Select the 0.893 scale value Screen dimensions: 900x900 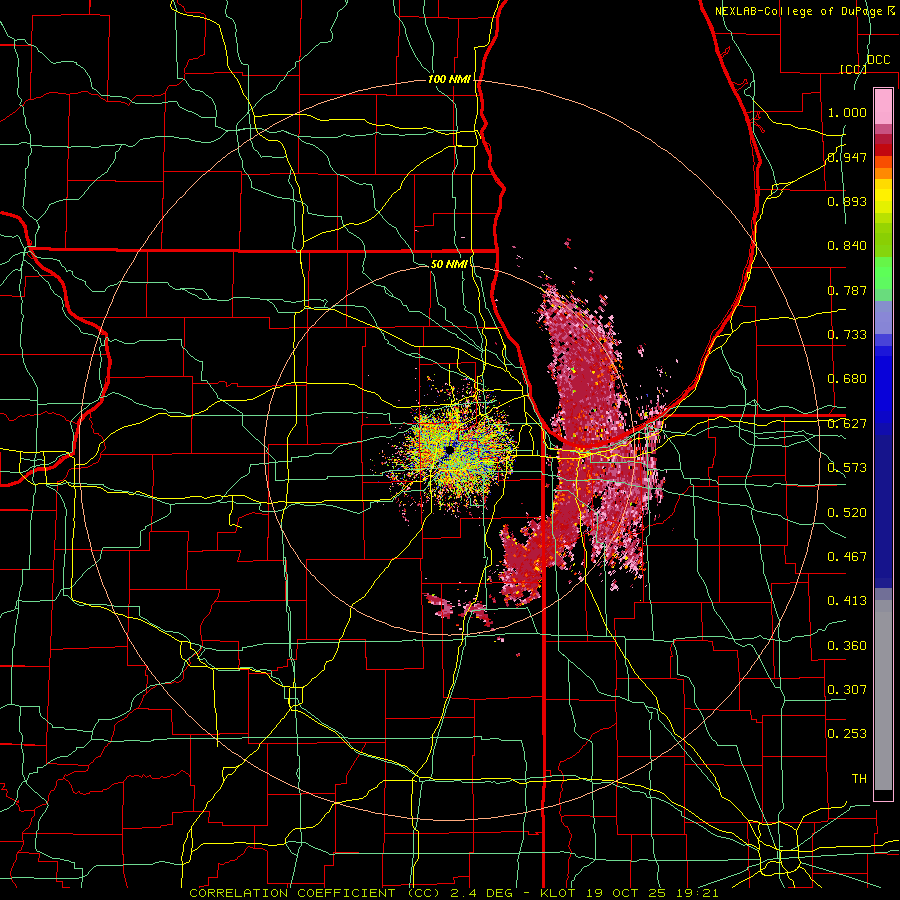click(x=847, y=201)
